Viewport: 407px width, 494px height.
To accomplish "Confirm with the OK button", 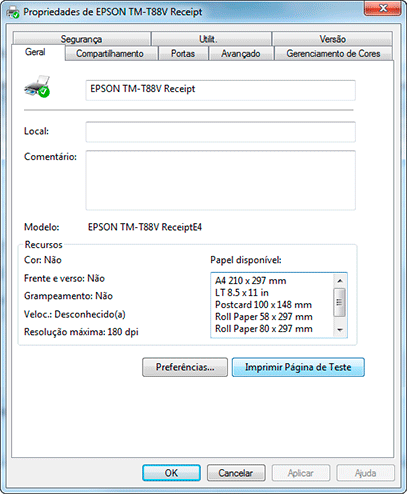I will pyautogui.click(x=171, y=473).
